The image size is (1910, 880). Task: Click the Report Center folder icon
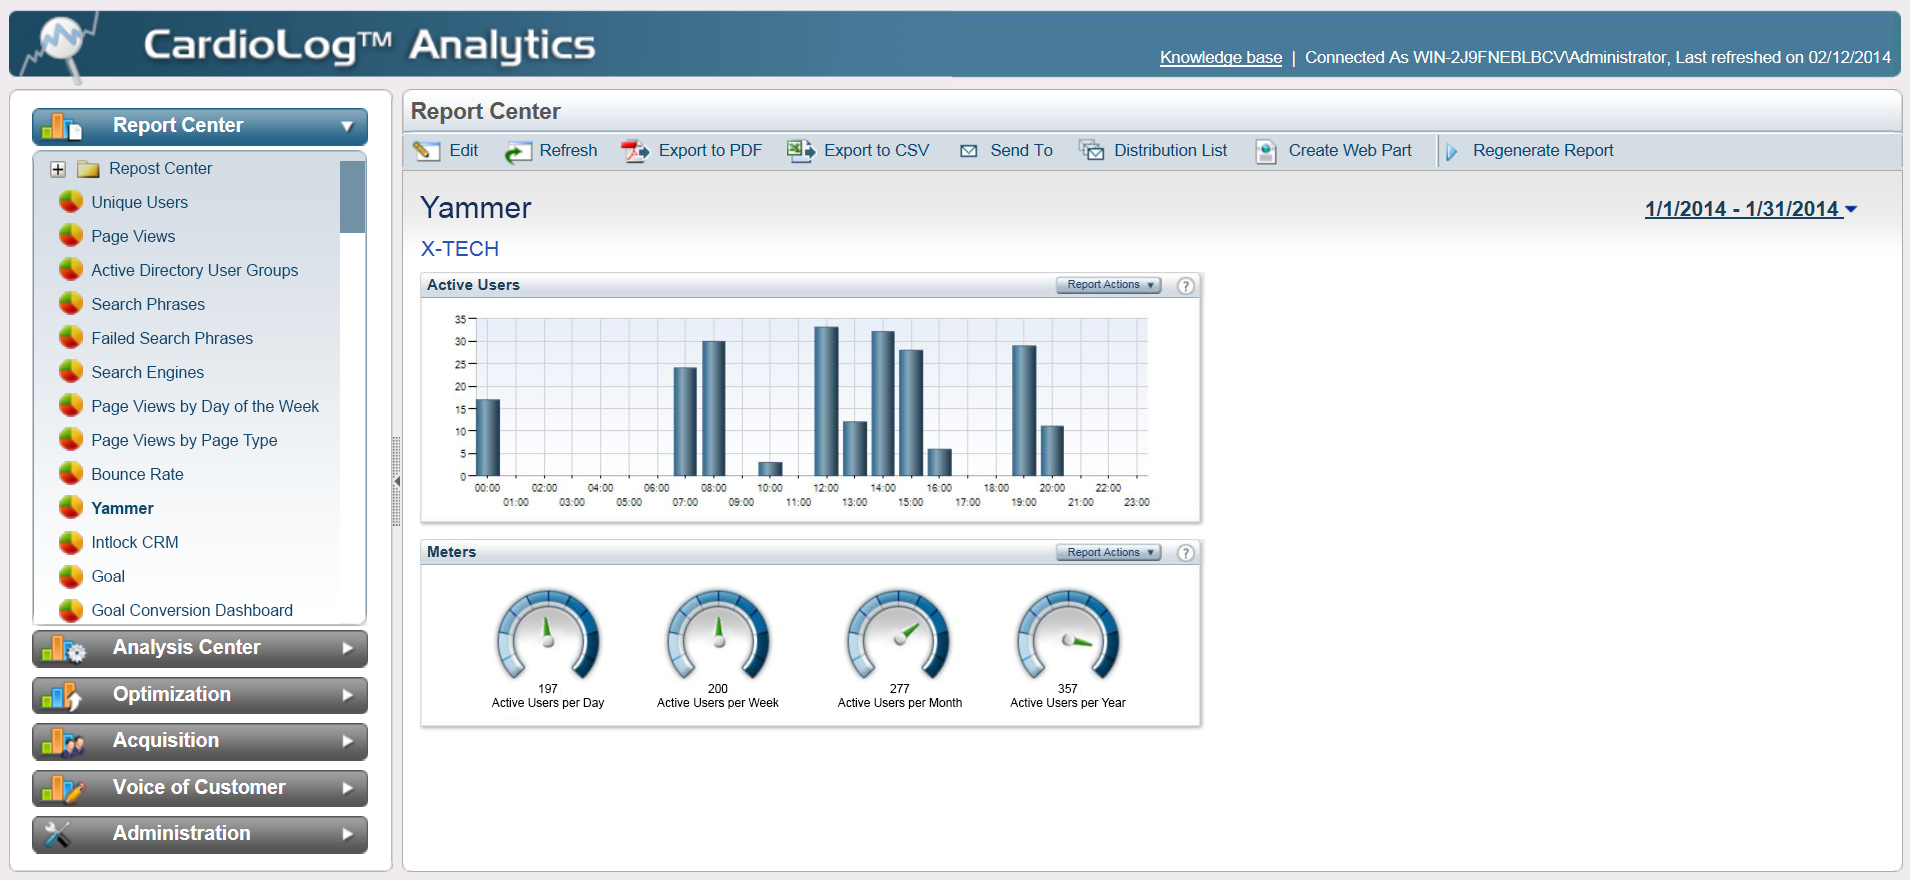coord(89,169)
